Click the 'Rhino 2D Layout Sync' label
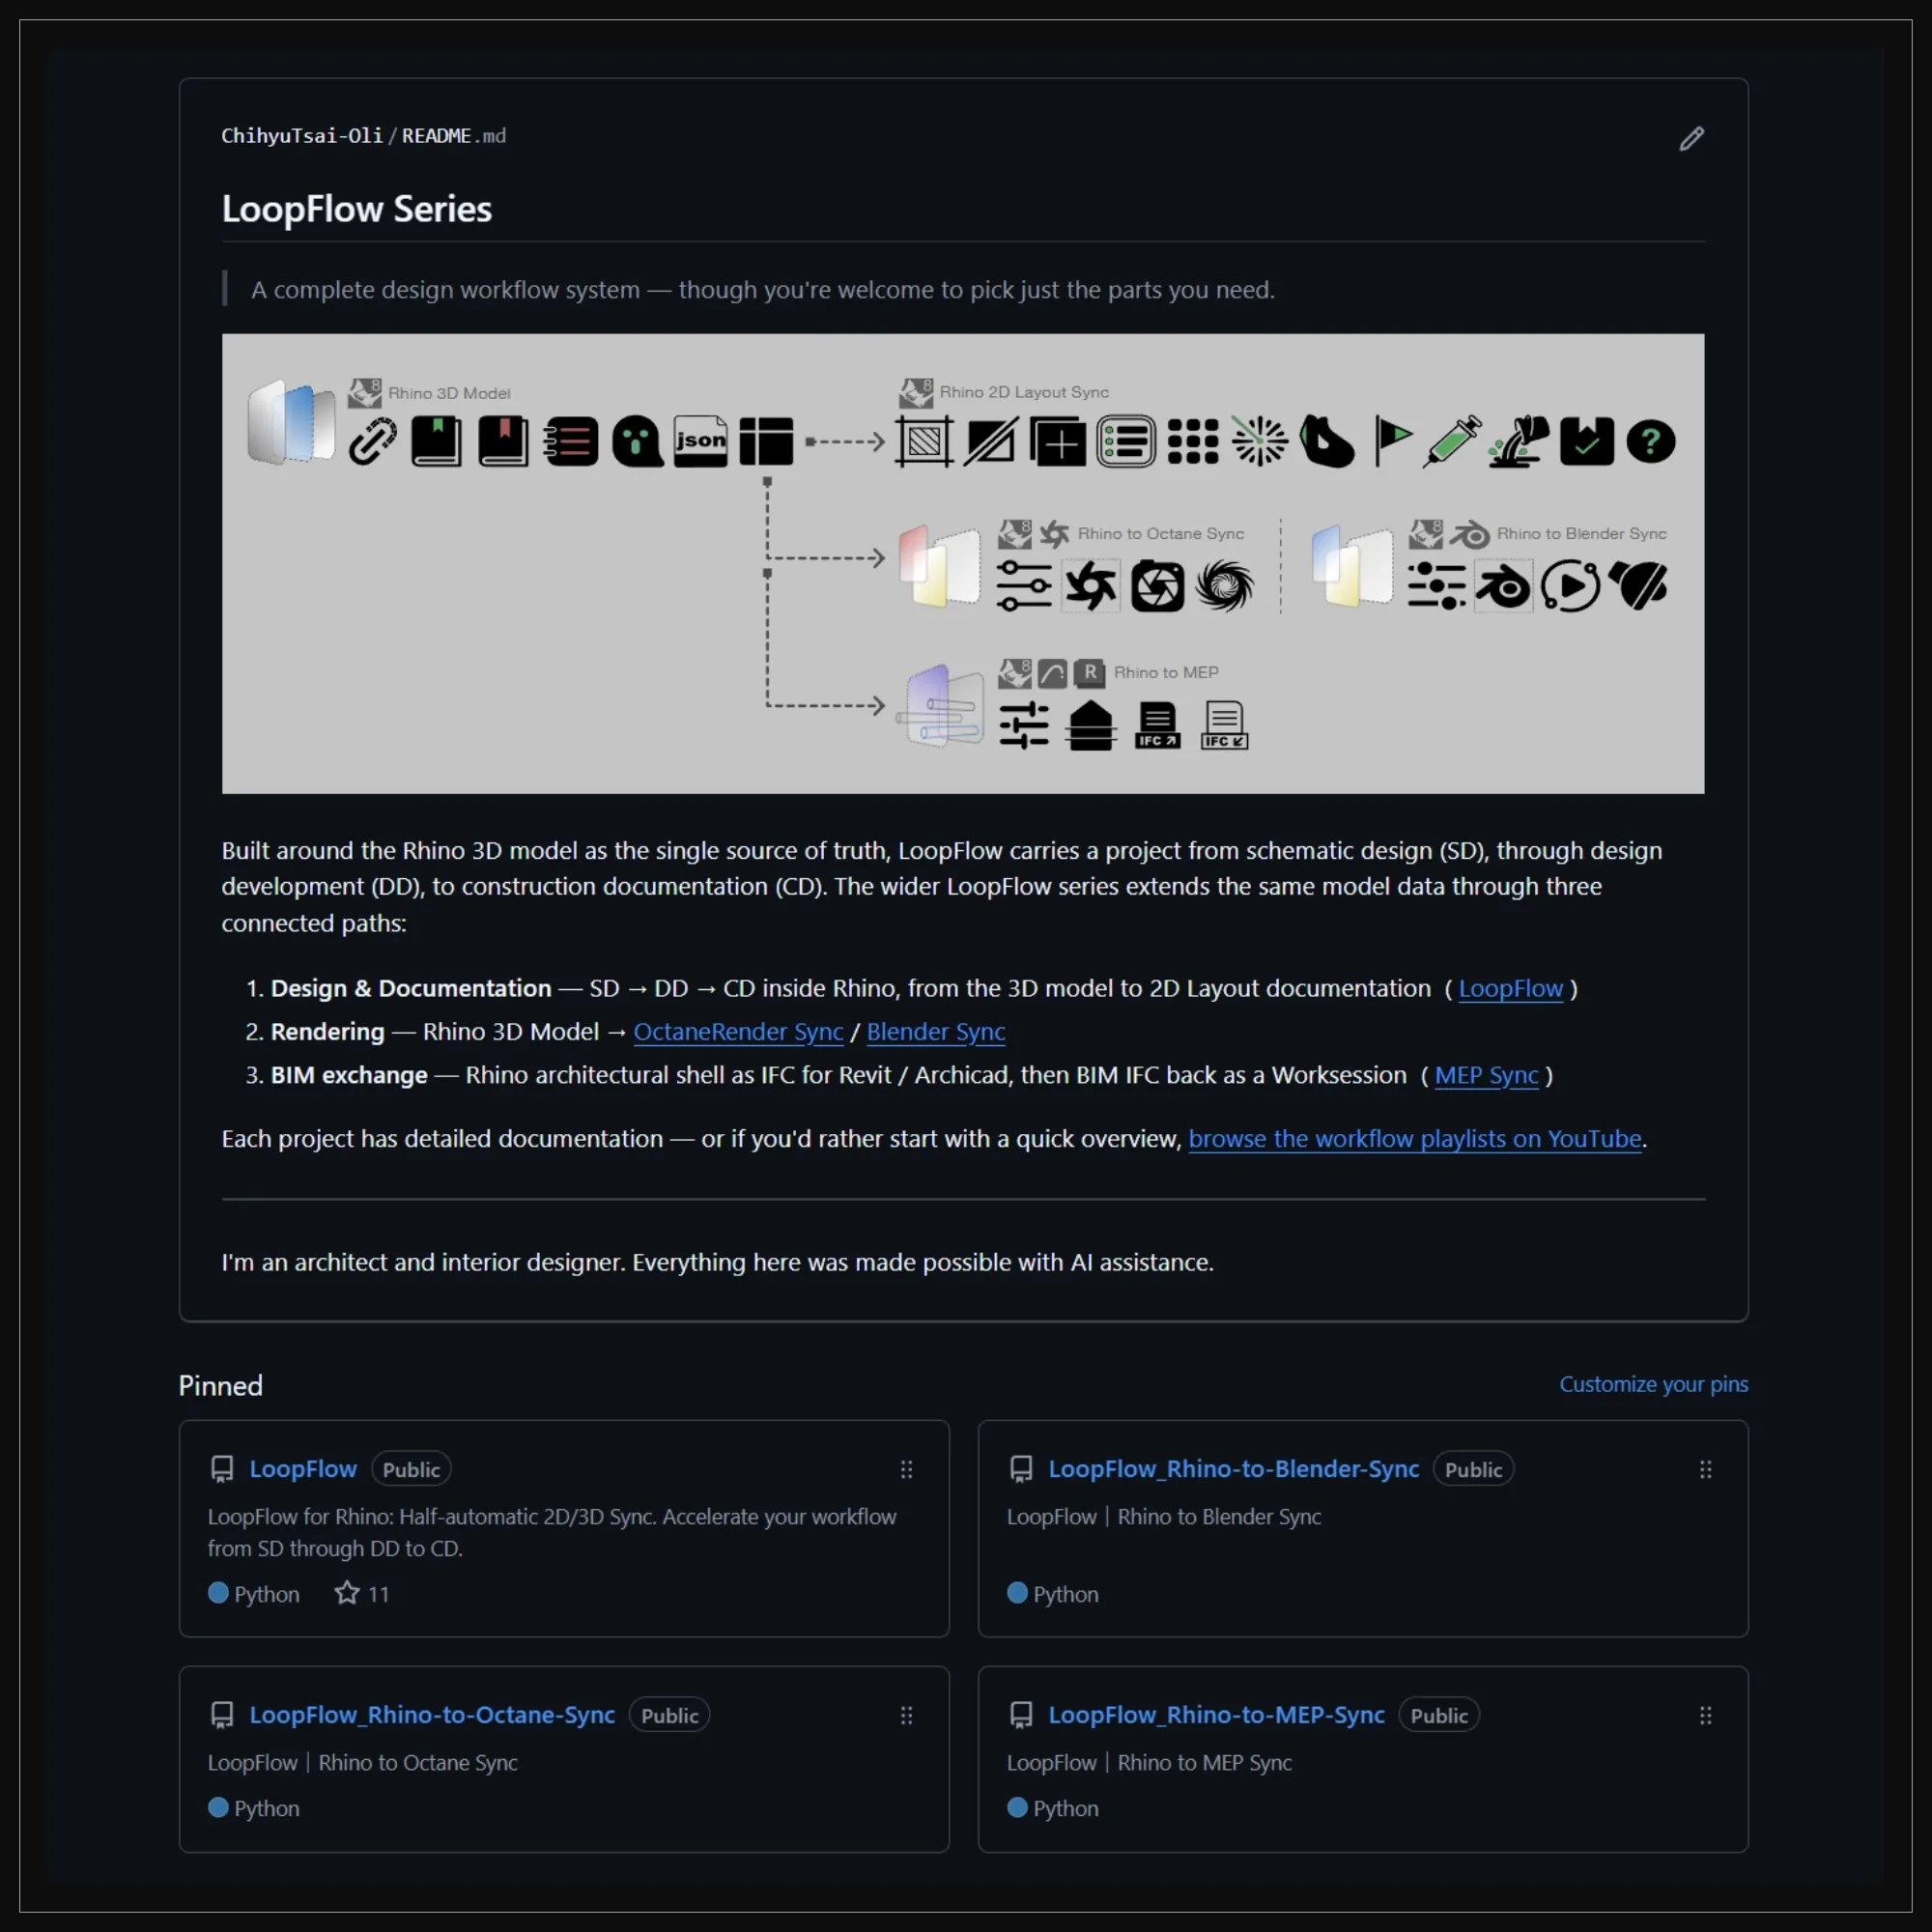Screen dimensions: 1932x1932 pos(1024,392)
